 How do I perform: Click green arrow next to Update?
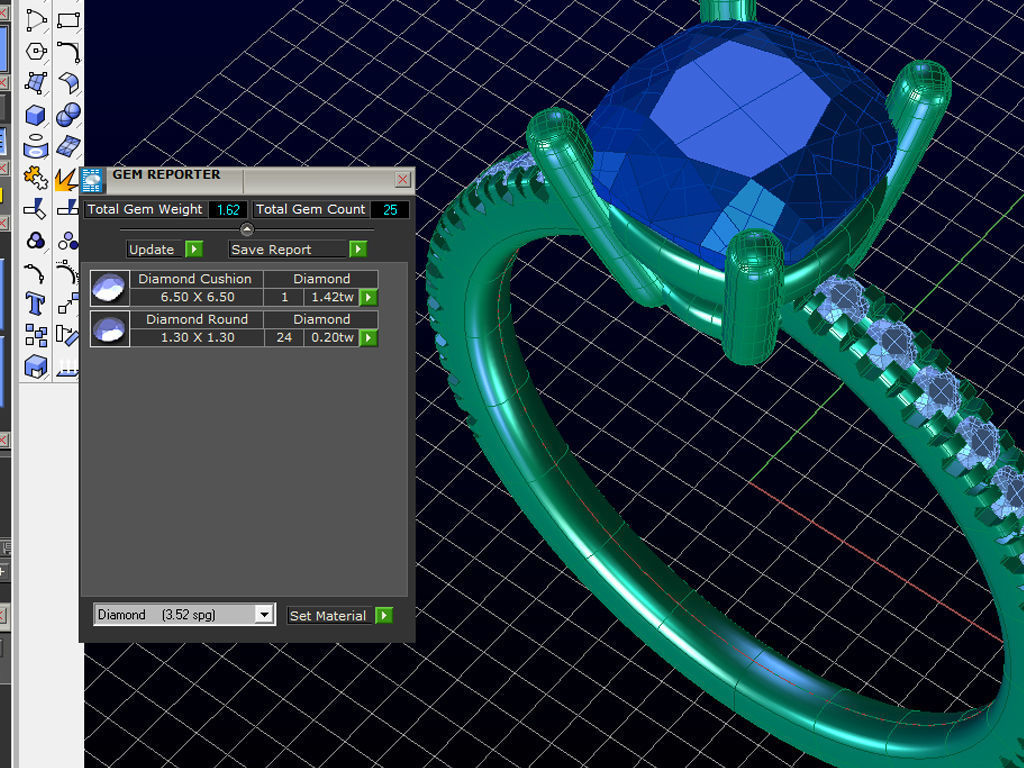tap(194, 249)
